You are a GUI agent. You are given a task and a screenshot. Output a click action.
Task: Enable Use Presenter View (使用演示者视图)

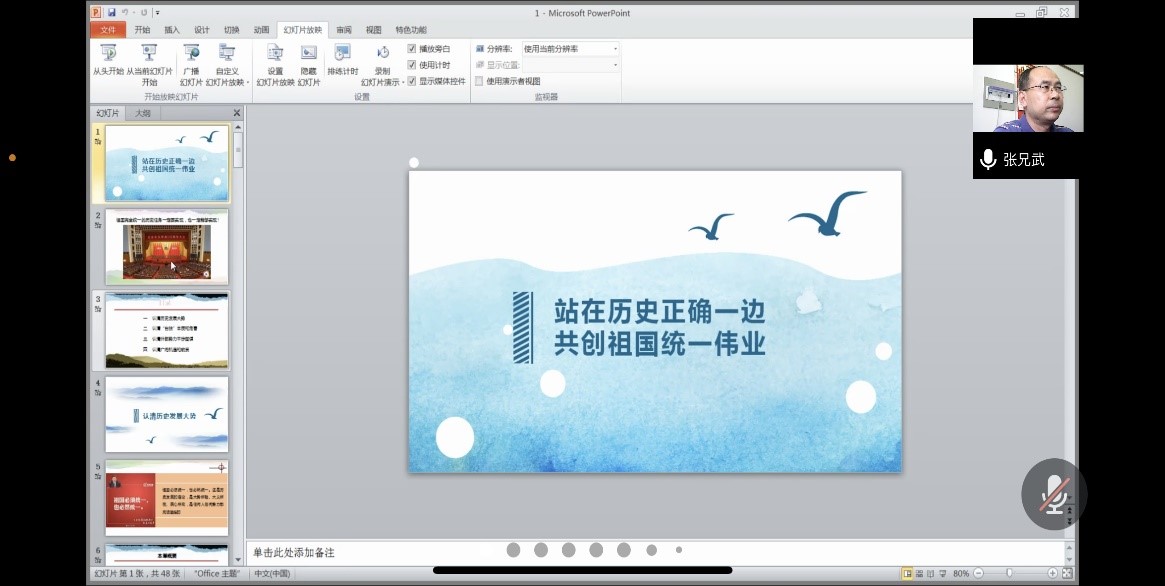point(480,81)
